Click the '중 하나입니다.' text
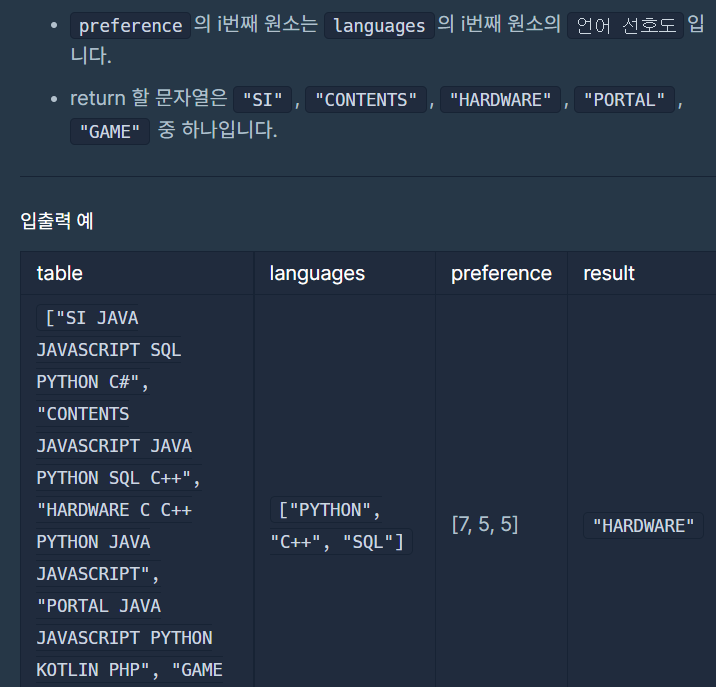Viewport: 716px width, 687px height. coord(217,130)
